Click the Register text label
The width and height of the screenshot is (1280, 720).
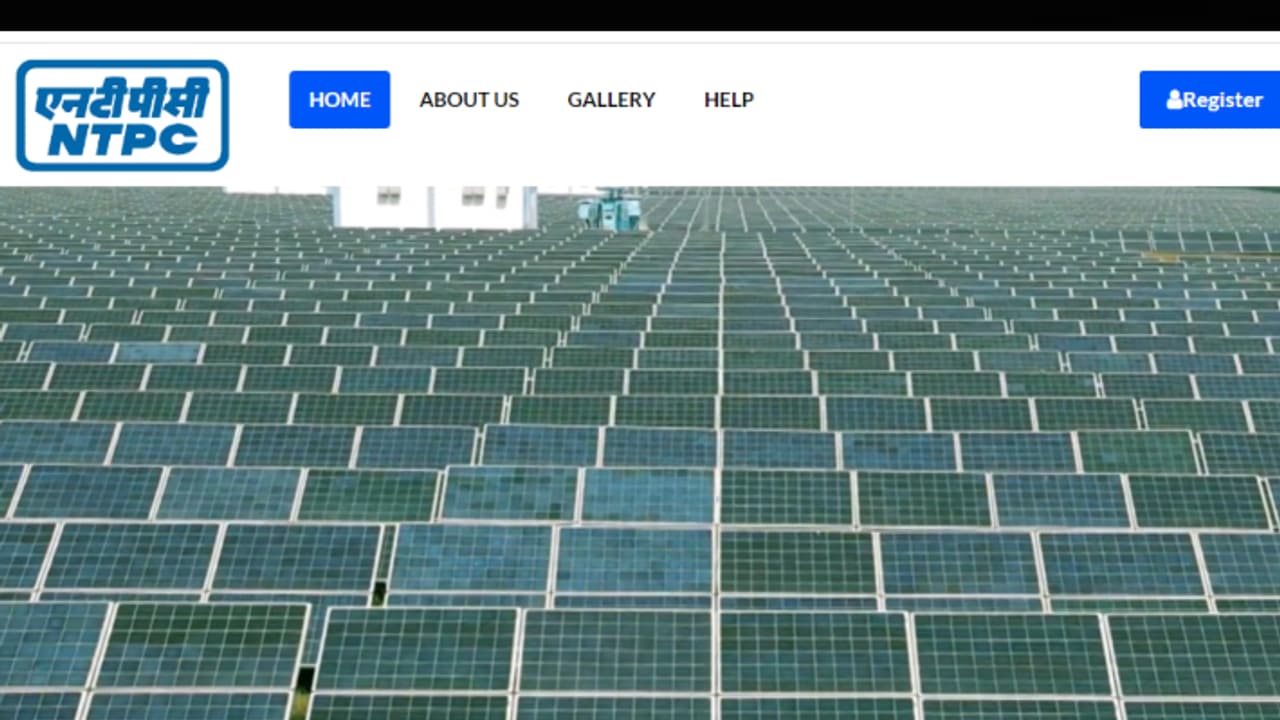pos(1222,100)
